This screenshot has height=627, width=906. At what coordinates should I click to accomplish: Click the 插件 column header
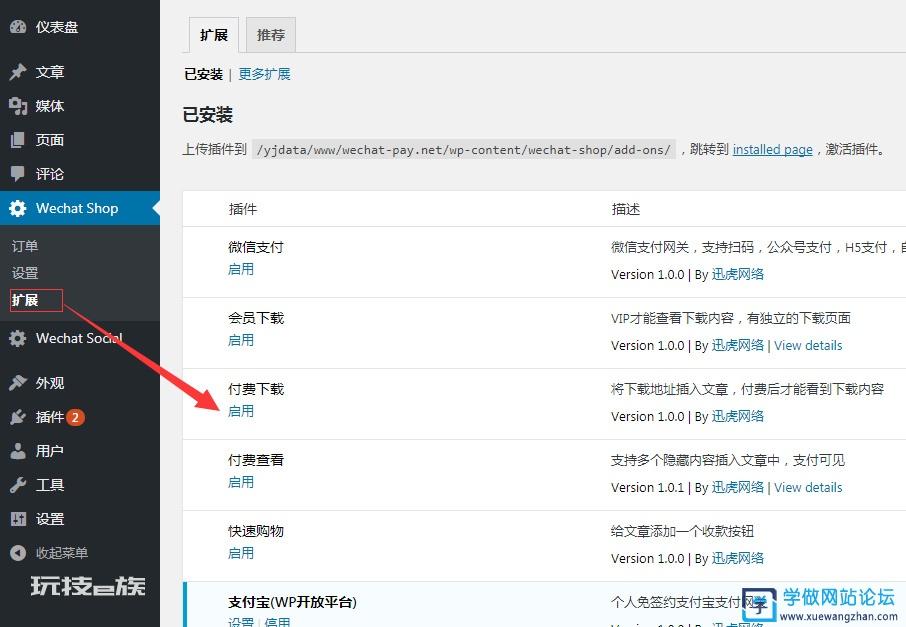[x=243, y=209]
